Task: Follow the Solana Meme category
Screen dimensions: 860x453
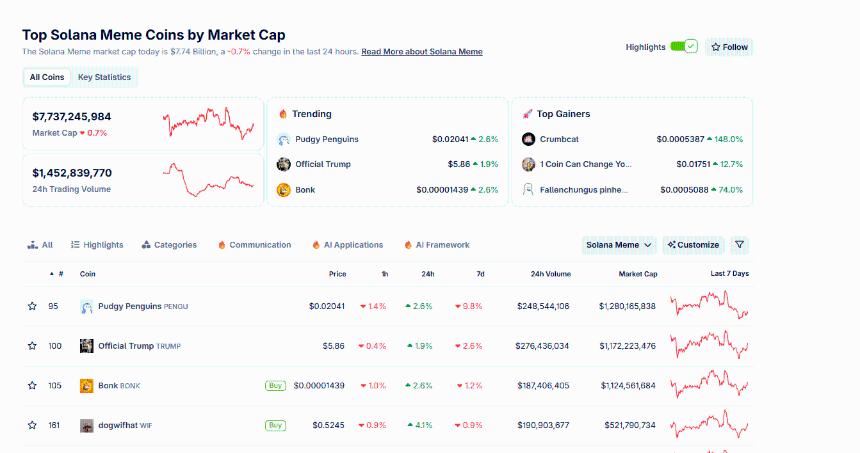Action: [x=729, y=47]
